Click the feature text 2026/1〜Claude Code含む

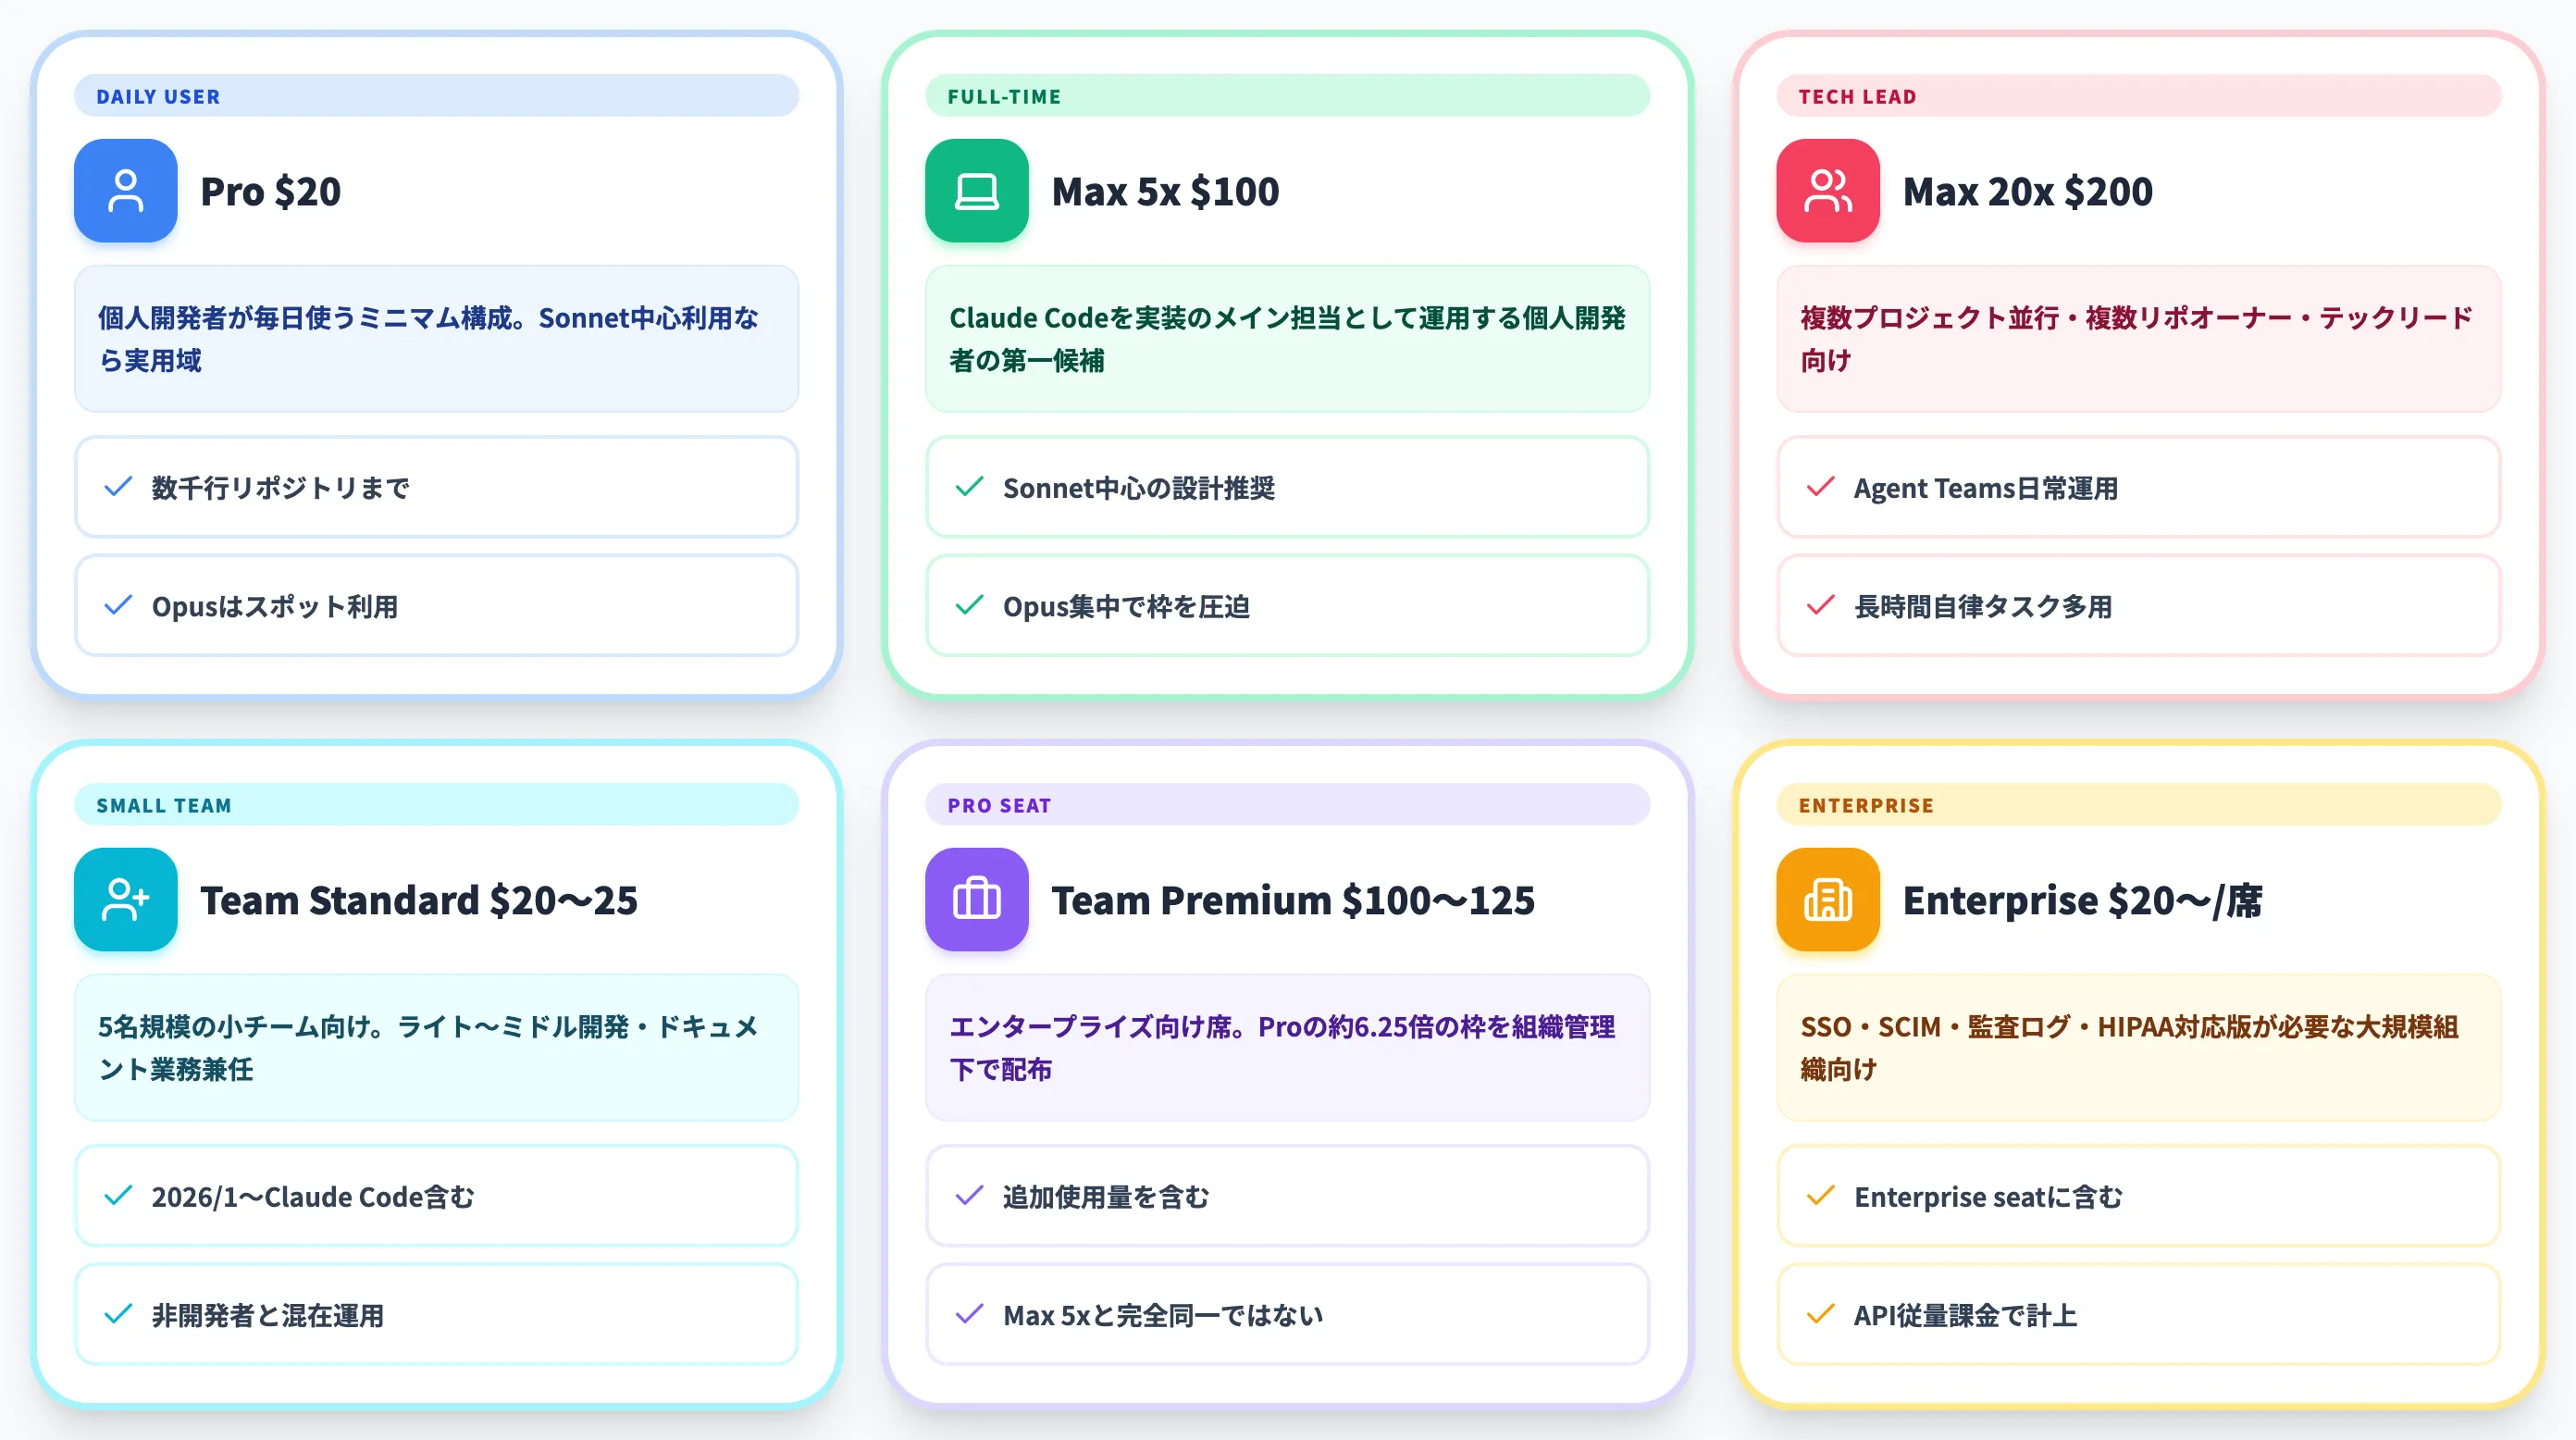pos(313,1197)
